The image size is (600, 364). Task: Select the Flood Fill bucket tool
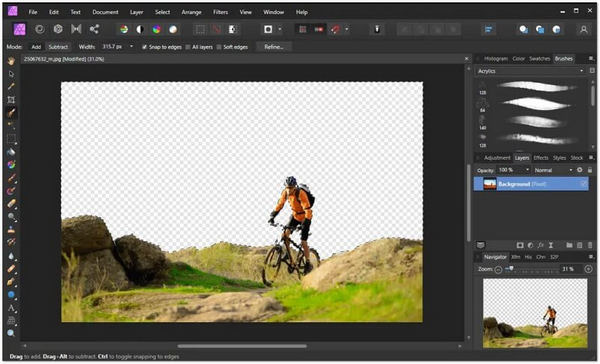[x=11, y=152]
